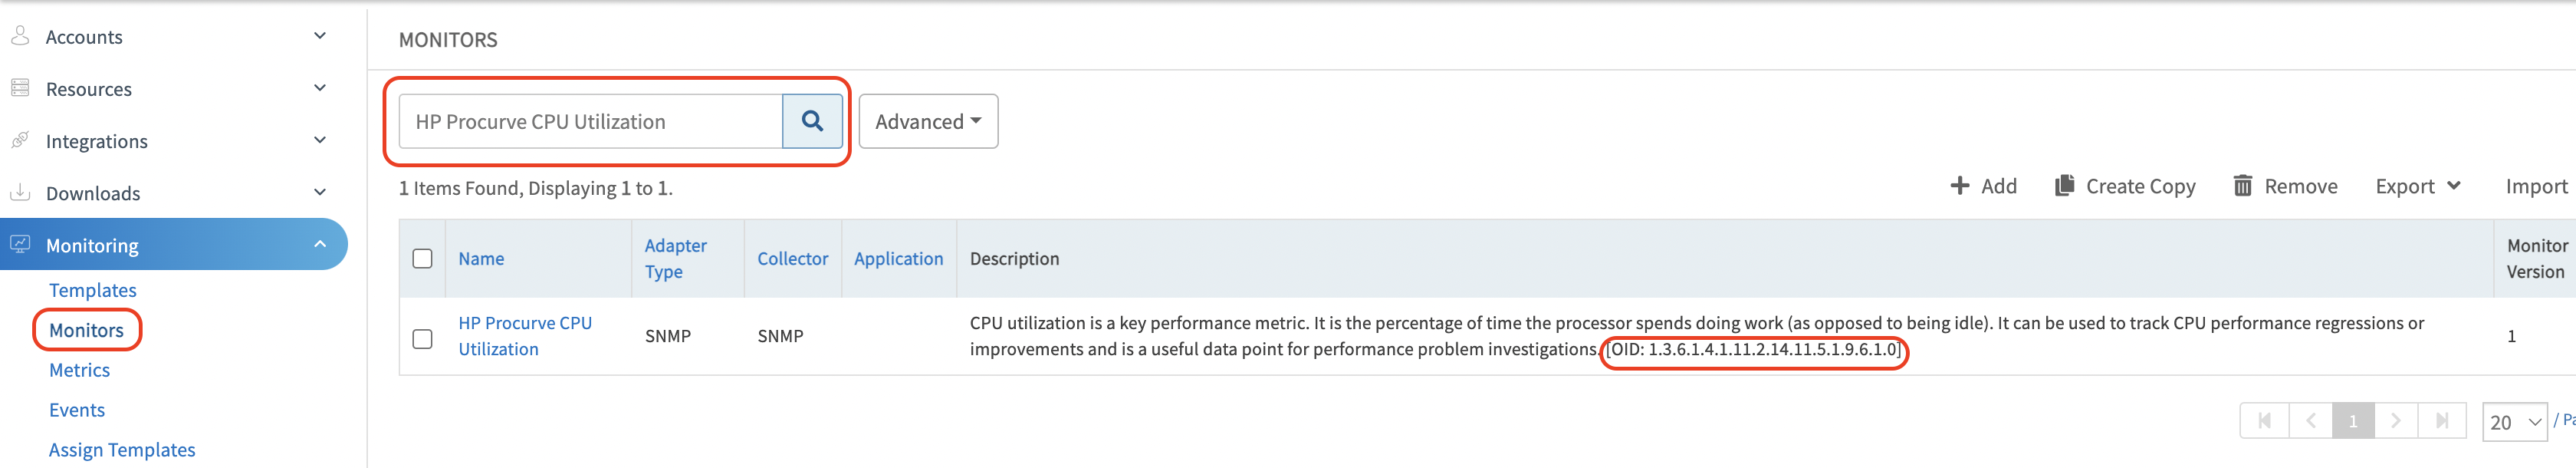The image size is (2576, 468).
Task: Collapse the Monitoring sidebar section
Action: (319, 244)
